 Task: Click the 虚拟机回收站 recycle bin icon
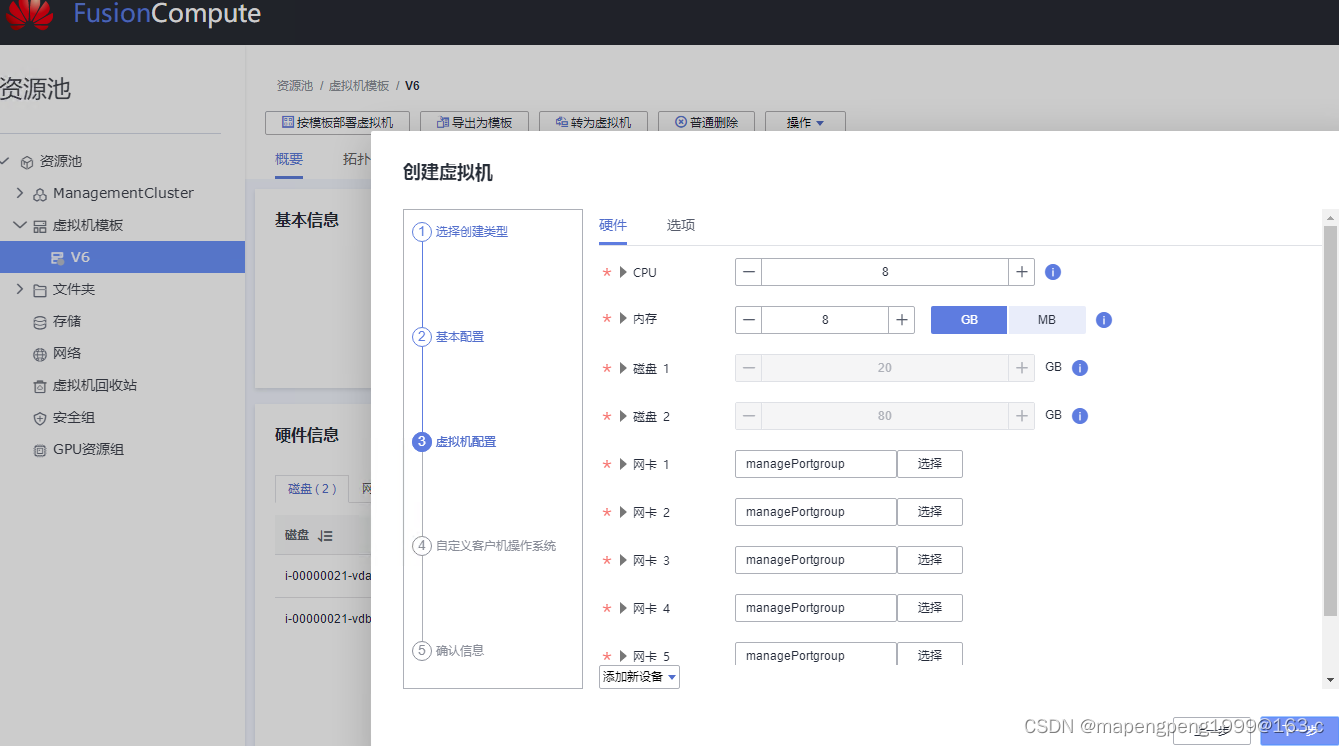tap(40, 386)
